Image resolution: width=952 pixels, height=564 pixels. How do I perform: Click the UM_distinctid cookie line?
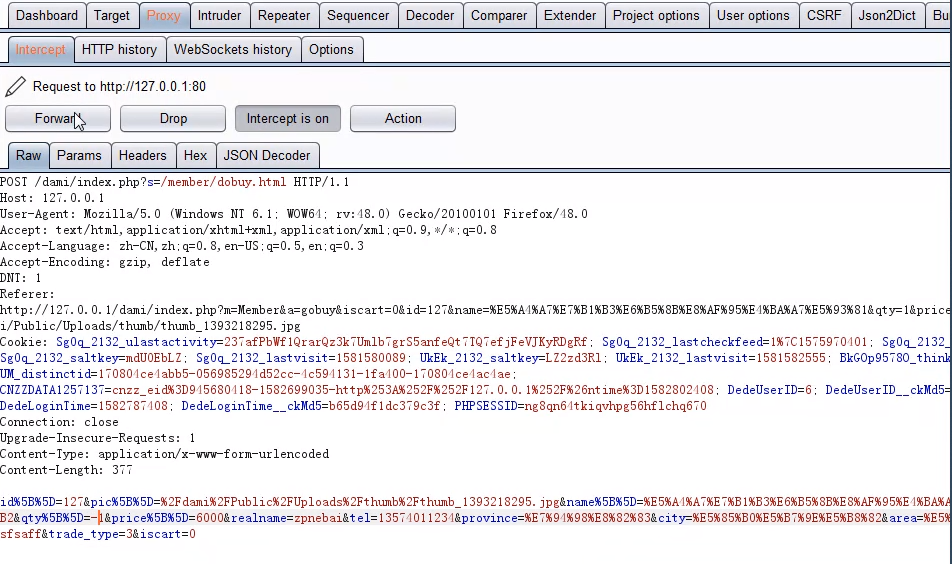[259, 374]
